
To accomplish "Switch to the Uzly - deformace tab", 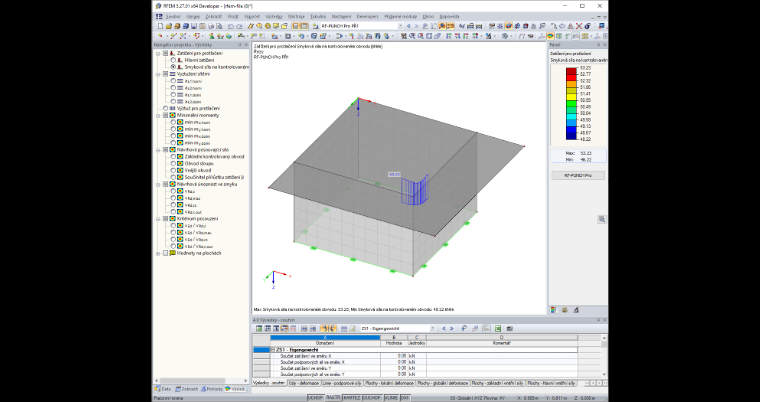I will [x=303, y=383].
